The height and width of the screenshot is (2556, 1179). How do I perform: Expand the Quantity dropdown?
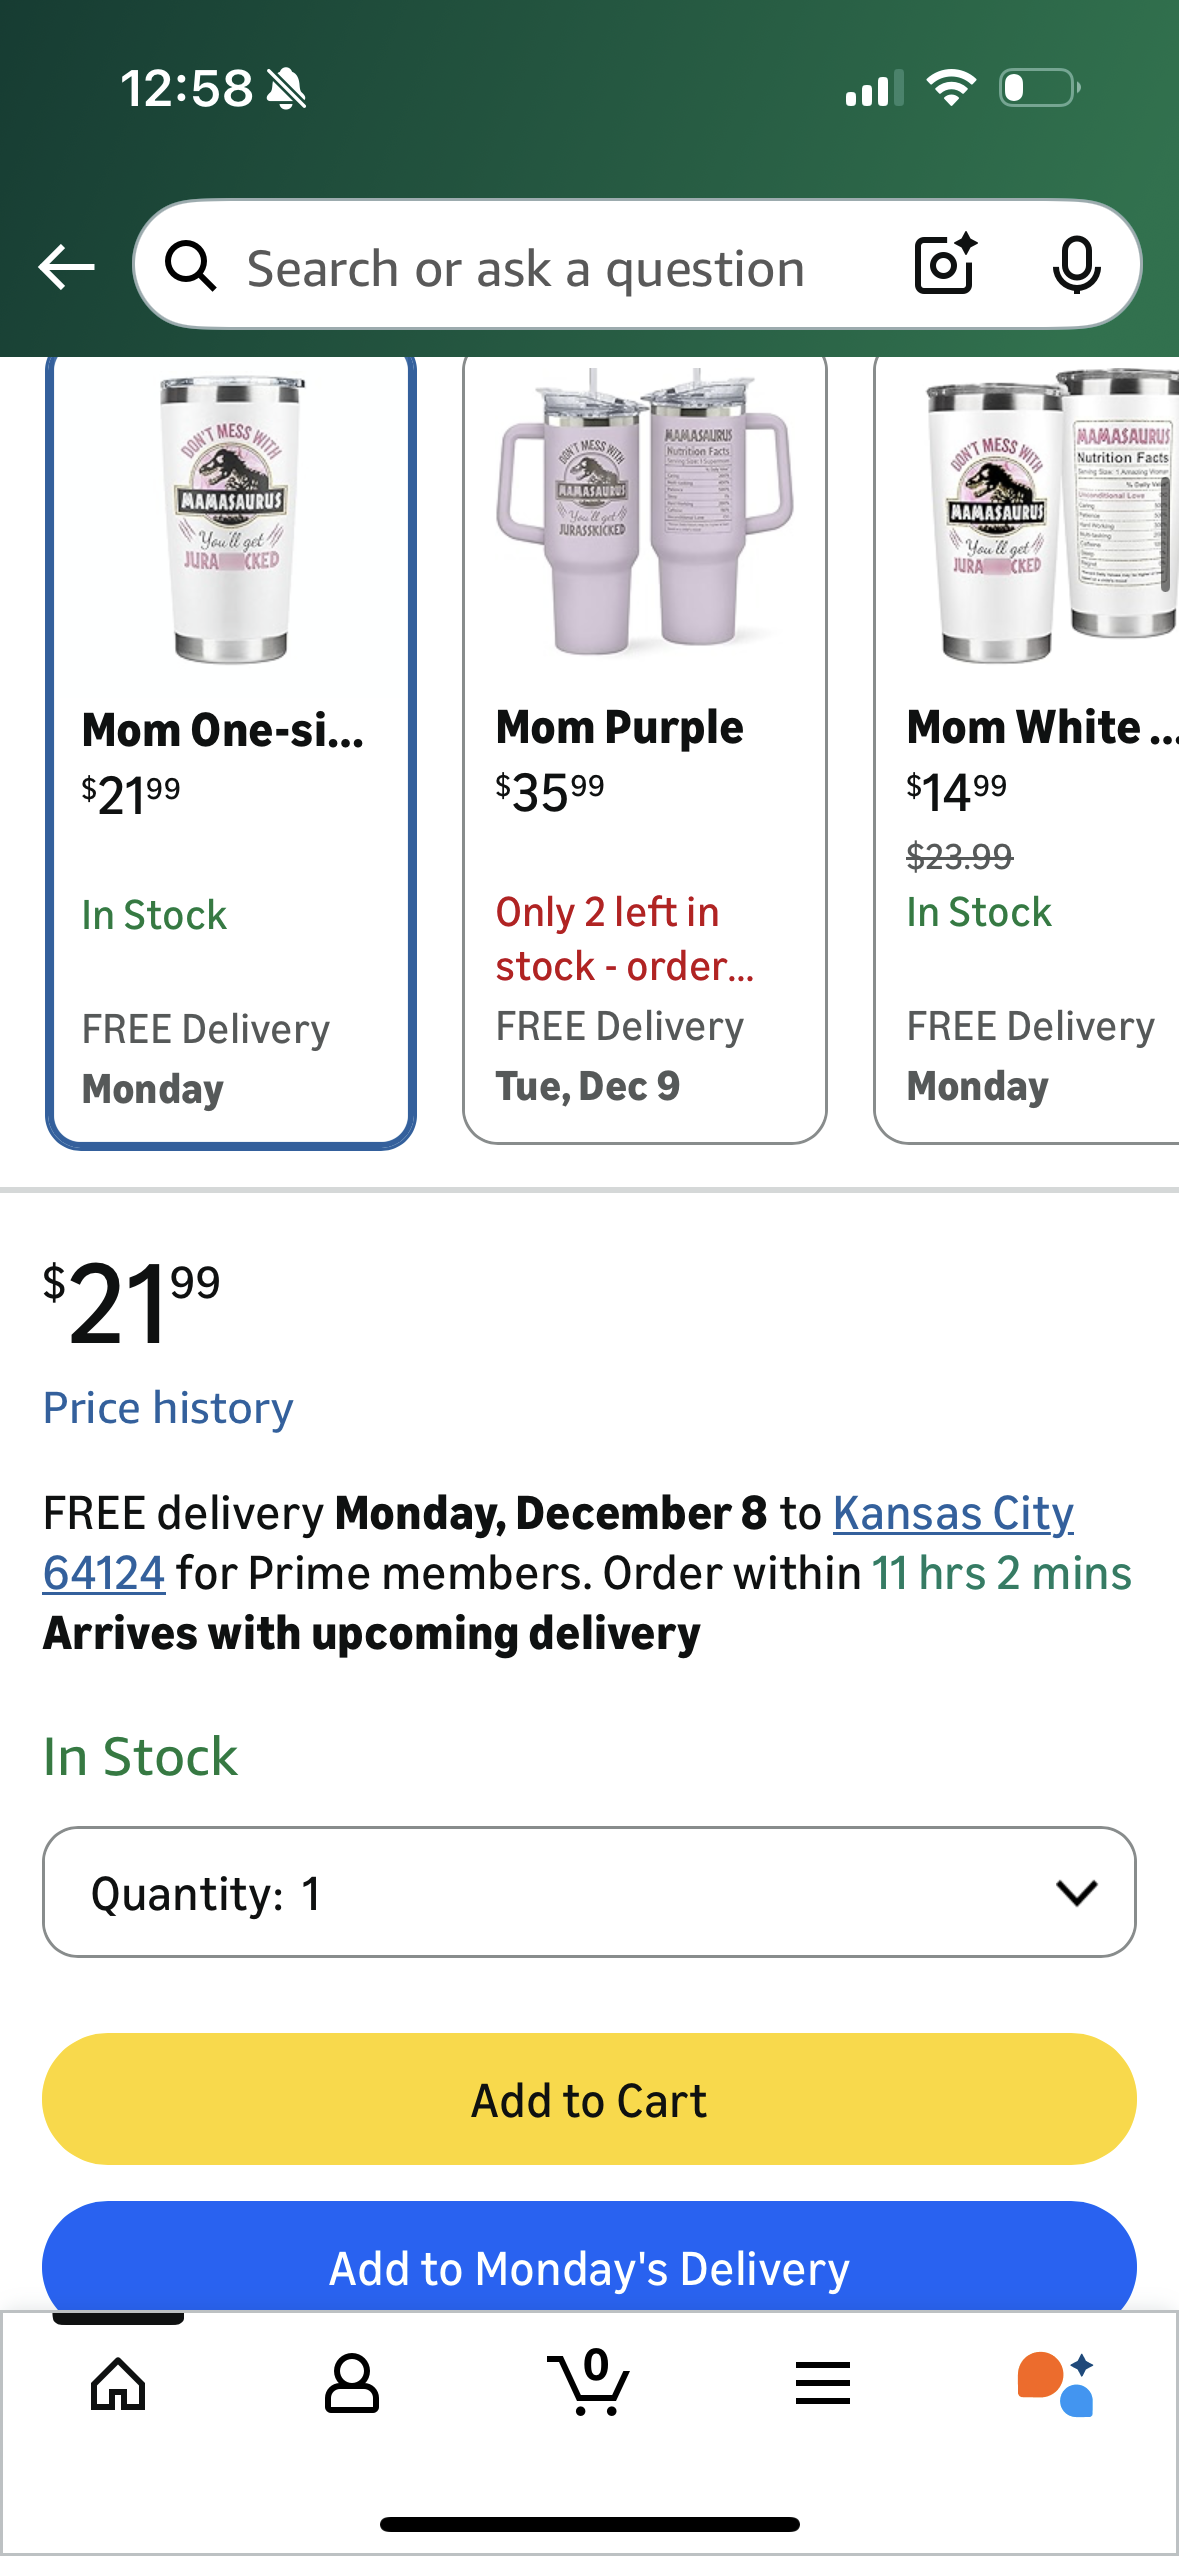[x=589, y=1892]
